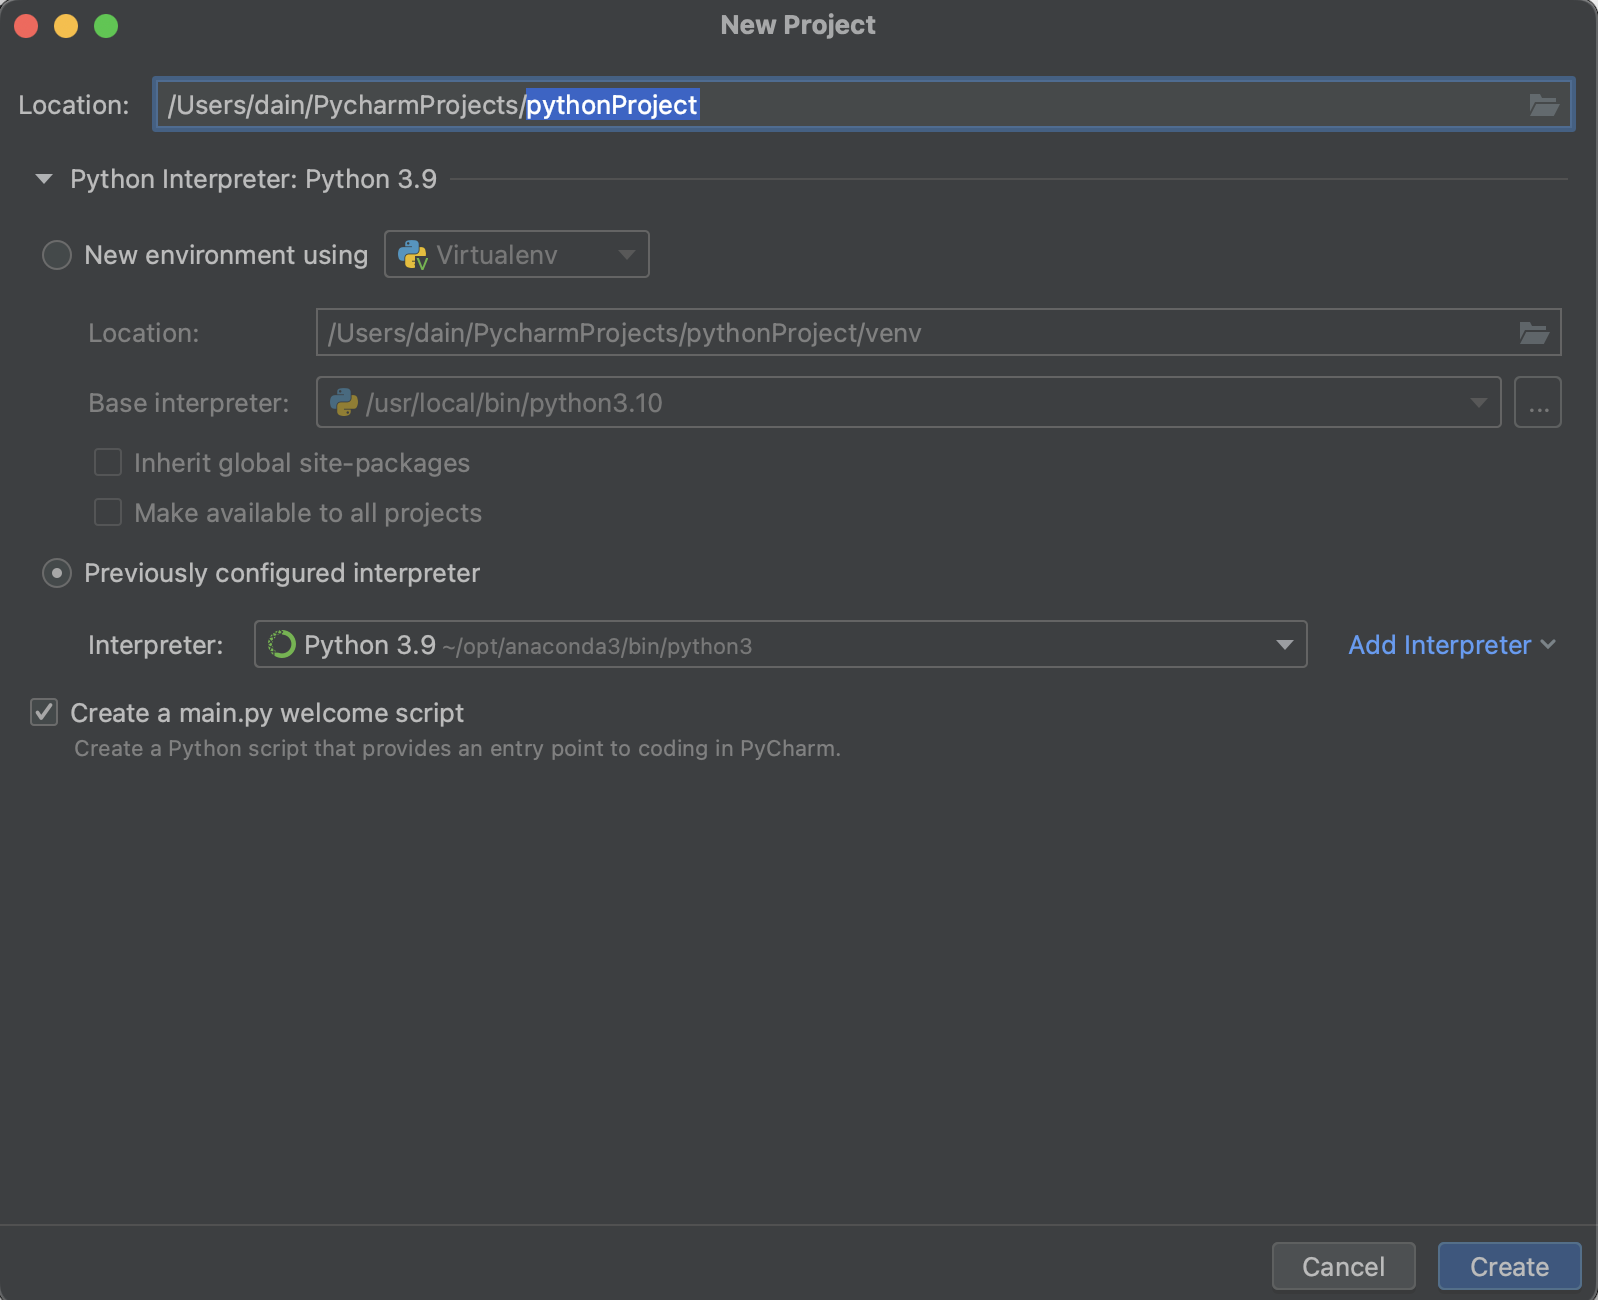Click the Python icon beside /usr/local/bin/python3.10
Viewport: 1598px width, 1300px height.
click(344, 403)
